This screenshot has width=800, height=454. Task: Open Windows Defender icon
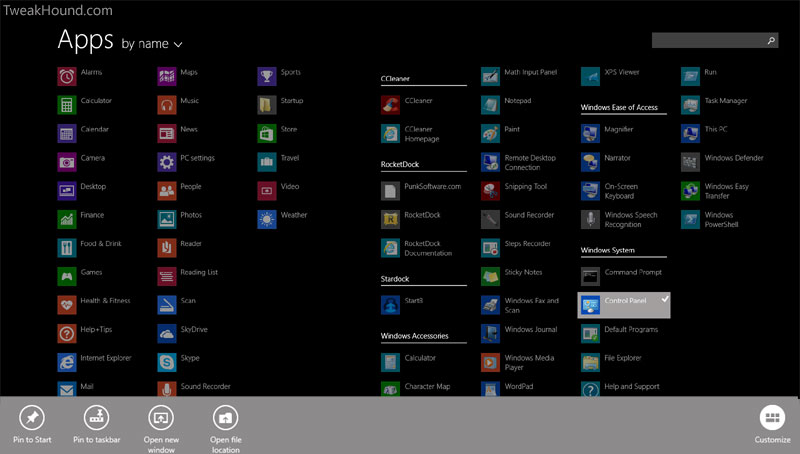(690, 162)
